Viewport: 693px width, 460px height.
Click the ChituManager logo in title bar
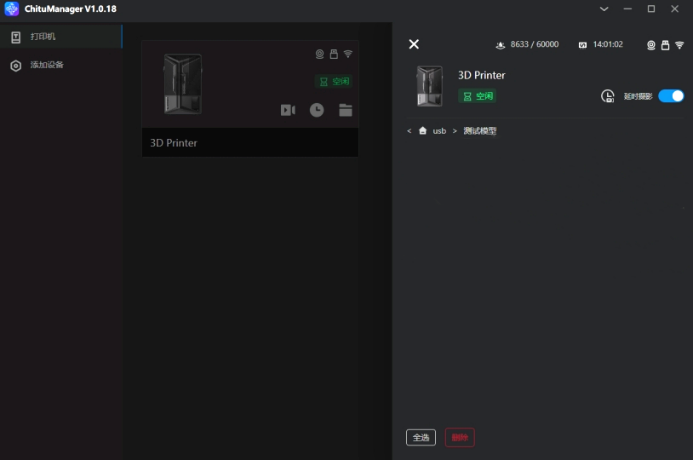point(12,9)
